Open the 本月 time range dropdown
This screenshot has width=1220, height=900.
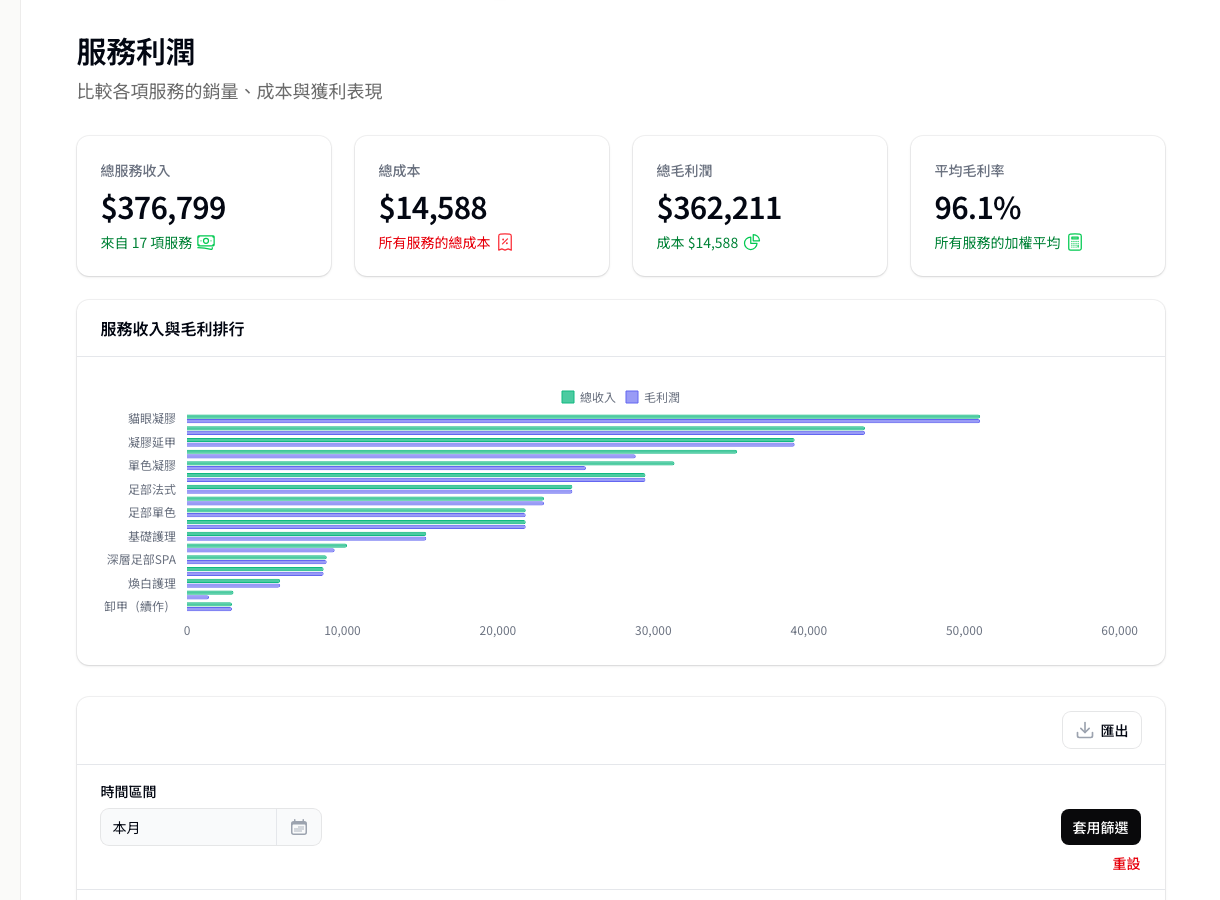click(x=188, y=827)
